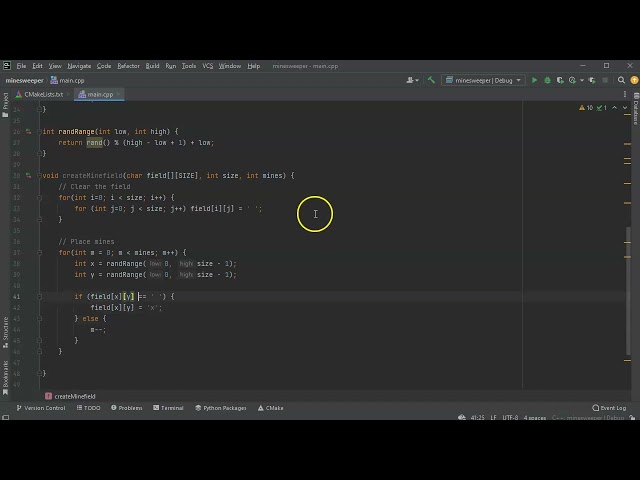The image size is (640, 480).
Task: Click the main.cpp breadcrumb in navigation bar
Action: pos(67,80)
